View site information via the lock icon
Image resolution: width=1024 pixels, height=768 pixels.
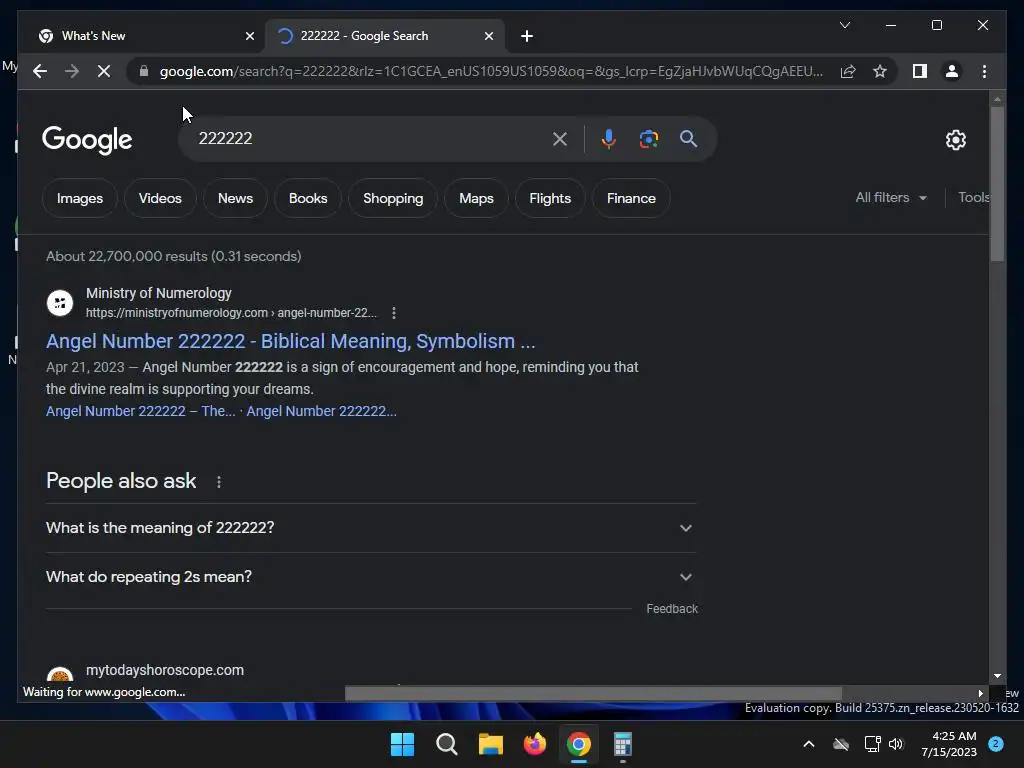pos(144,71)
